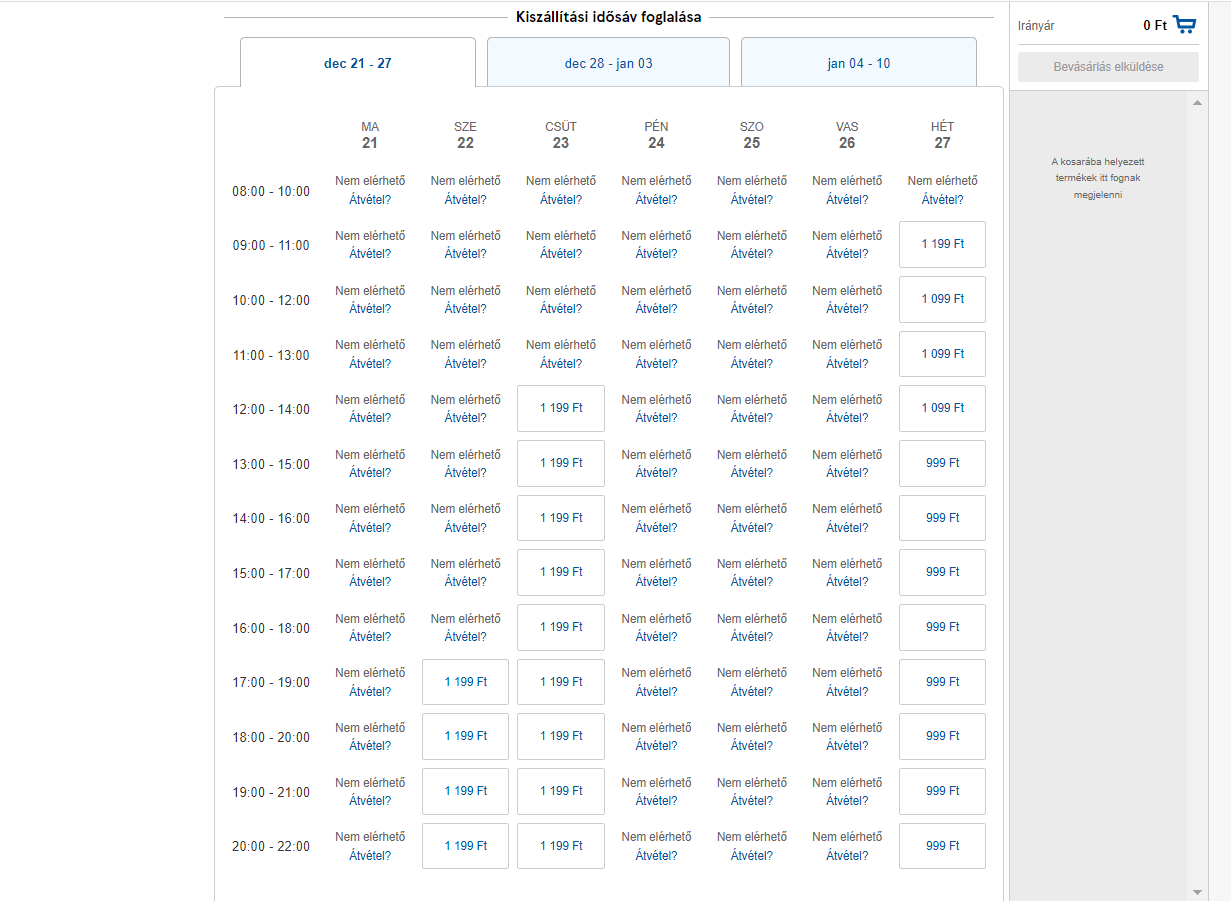The height and width of the screenshot is (901, 1231).
Task: Reserve Thursday 23 slot 20:00 - 22:00
Action: coord(561,846)
